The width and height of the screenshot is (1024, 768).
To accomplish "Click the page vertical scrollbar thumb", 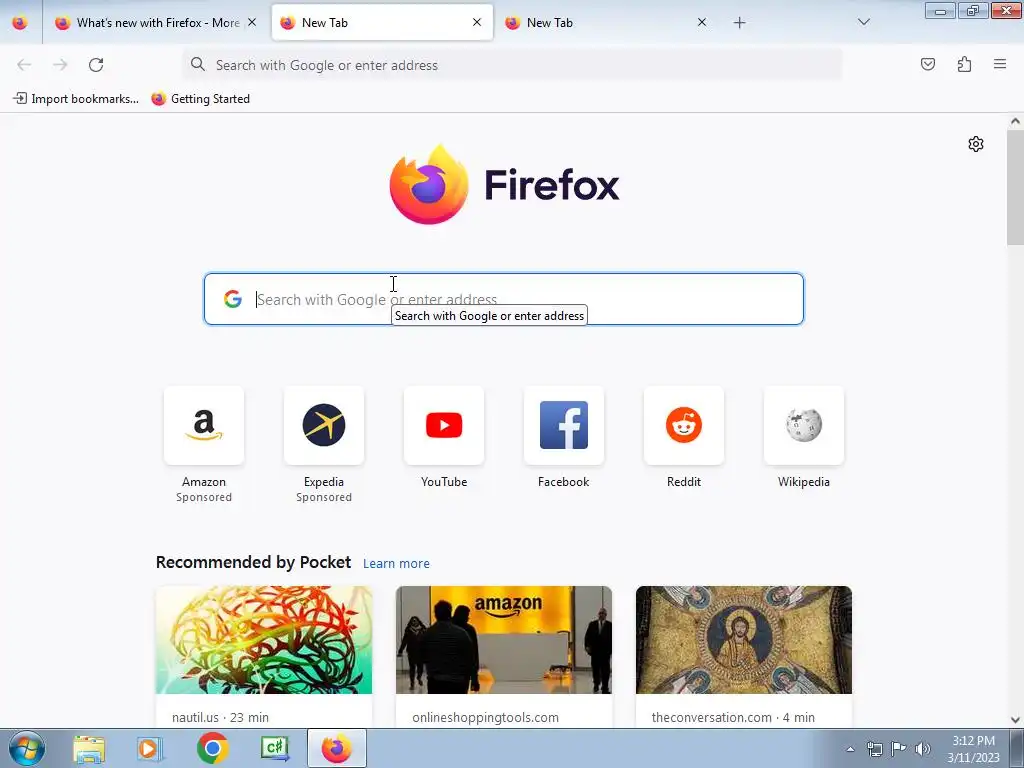I will click(1016, 187).
